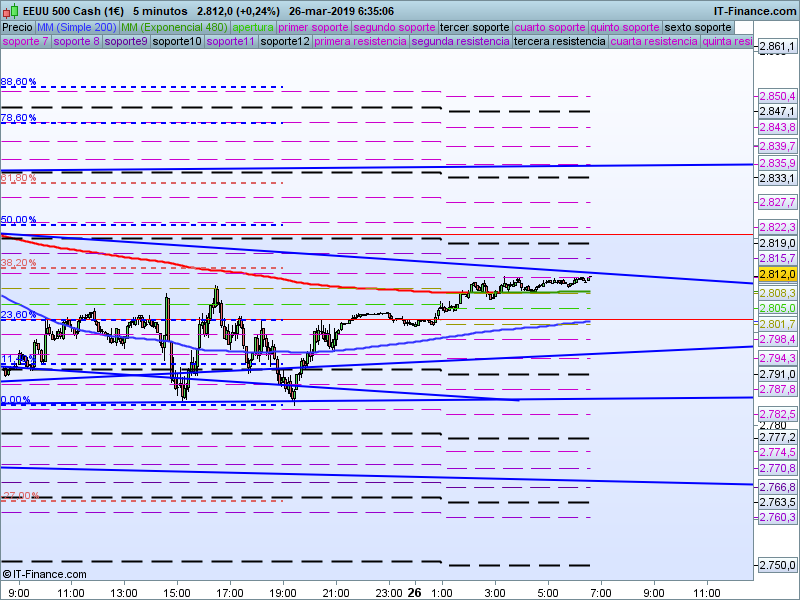Click the 2.770,8 price axis label
The height and width of the screenshot is (600, 800).
pyautogui.click(x=777, y=468)
